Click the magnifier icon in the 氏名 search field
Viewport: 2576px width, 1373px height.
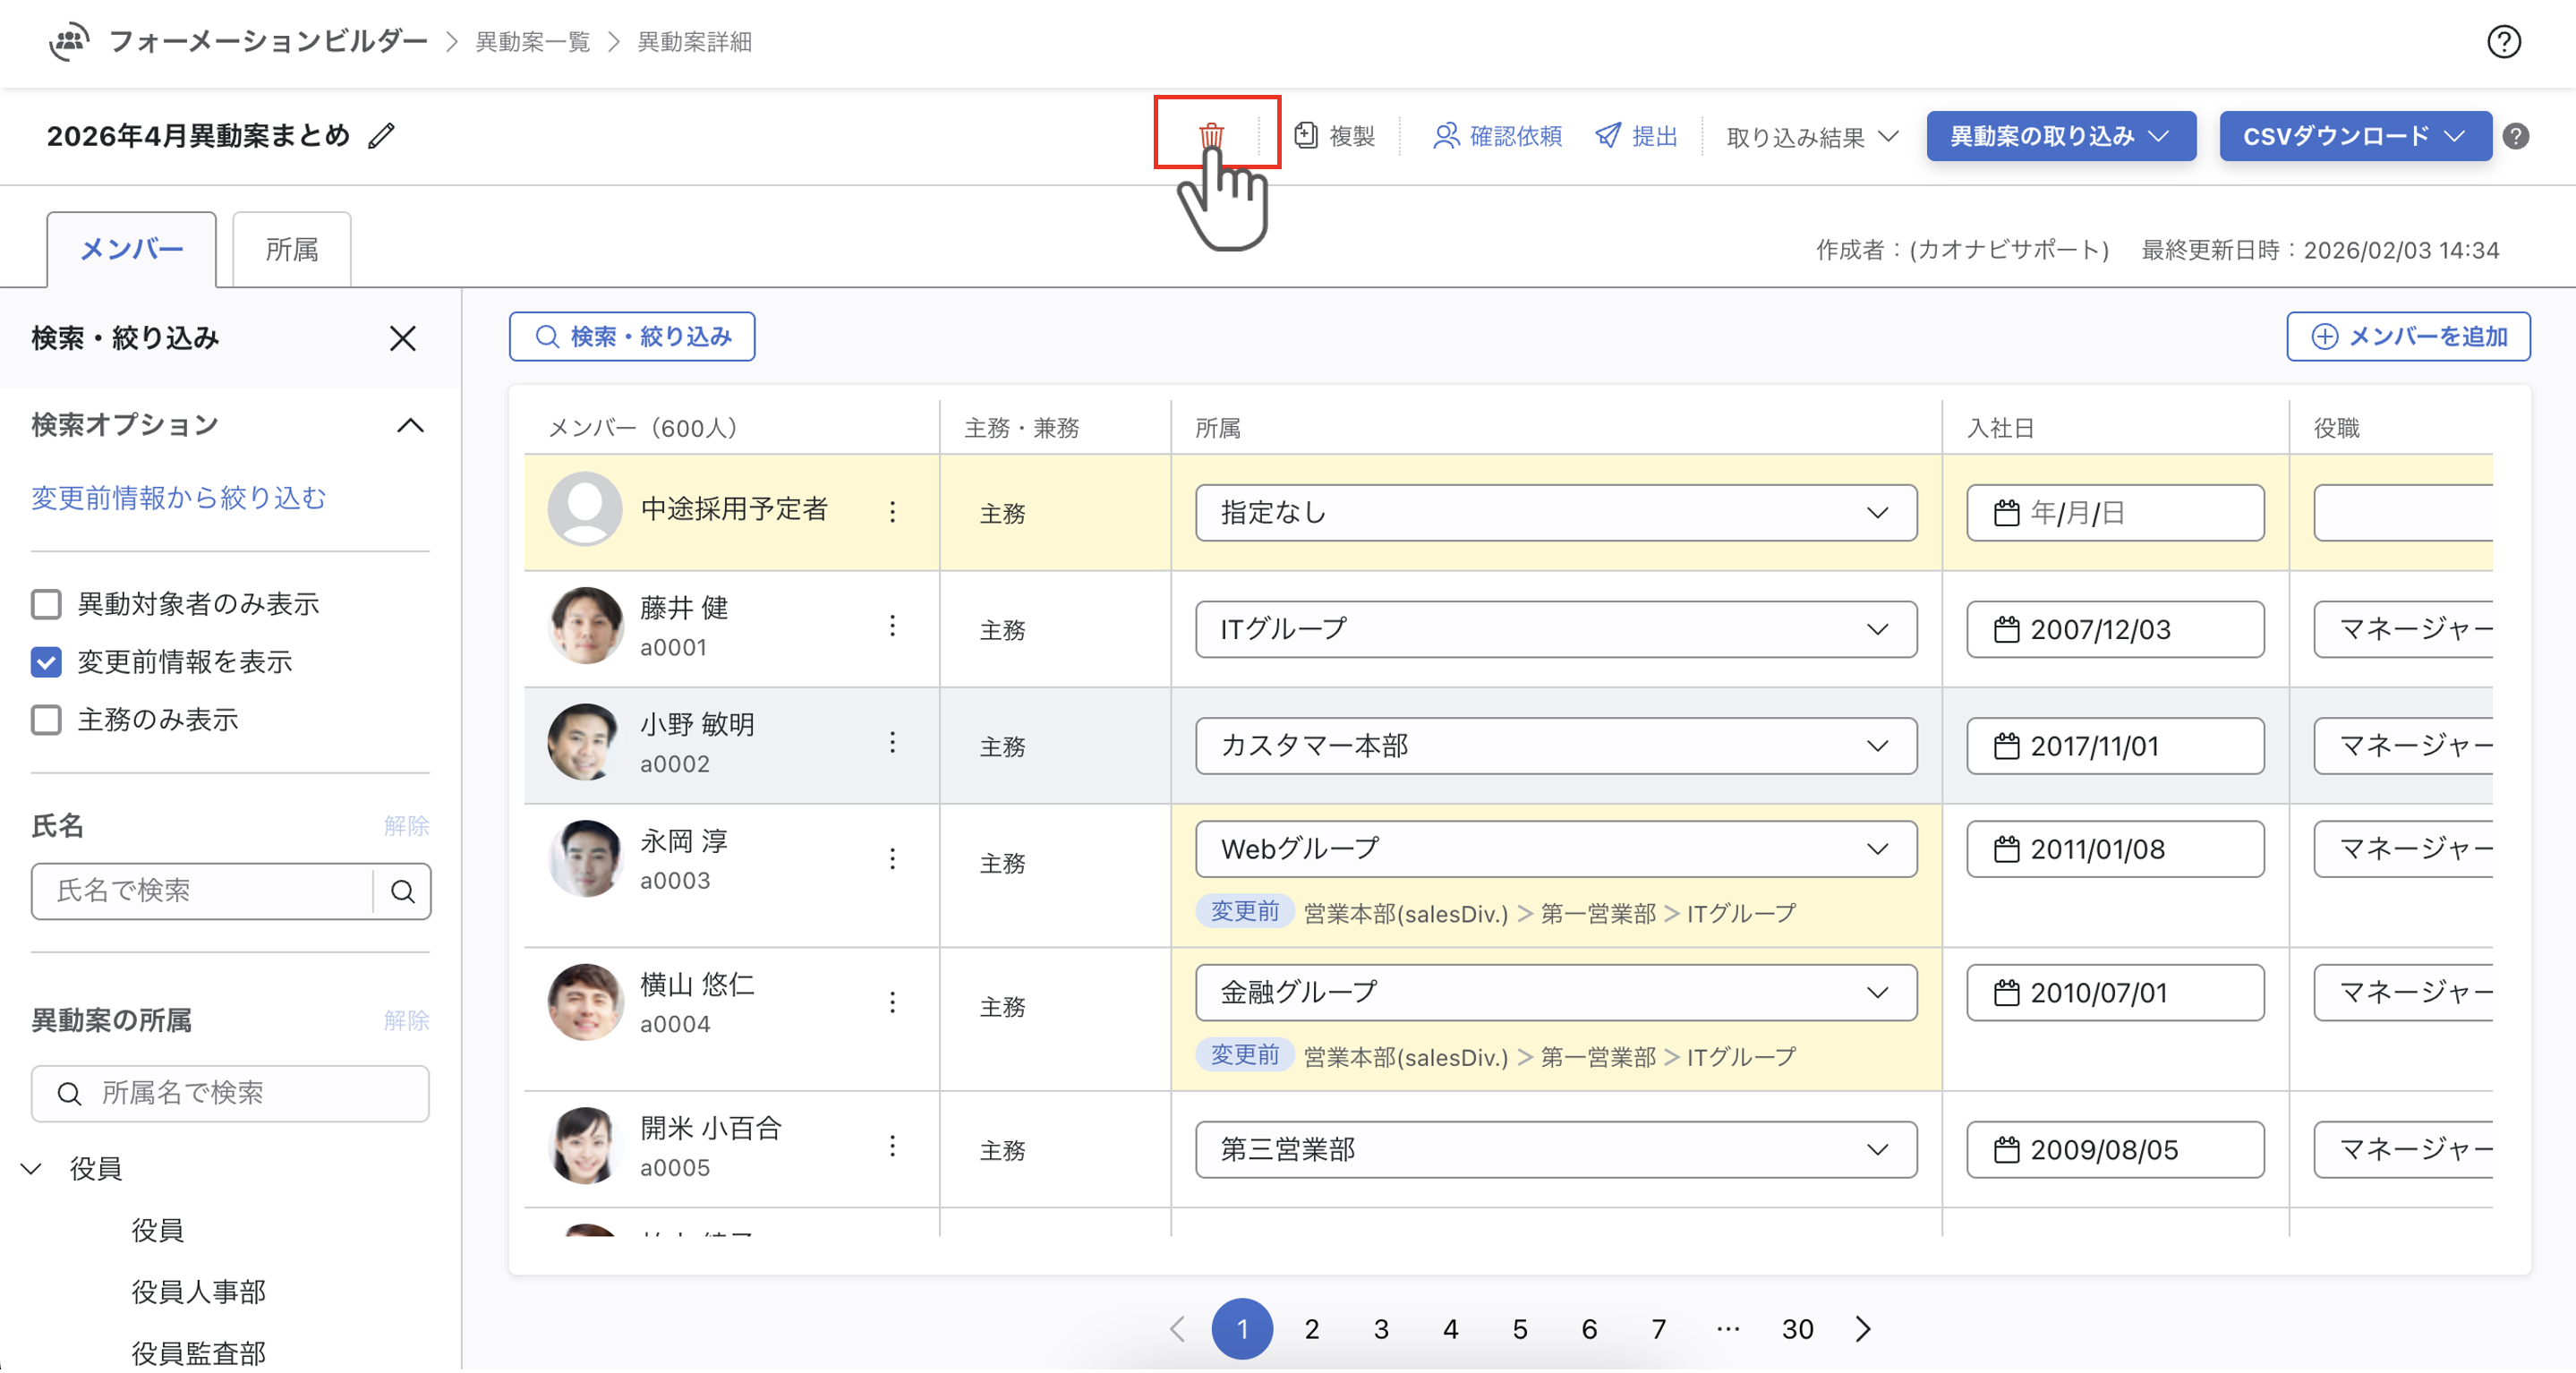(402, 891)
